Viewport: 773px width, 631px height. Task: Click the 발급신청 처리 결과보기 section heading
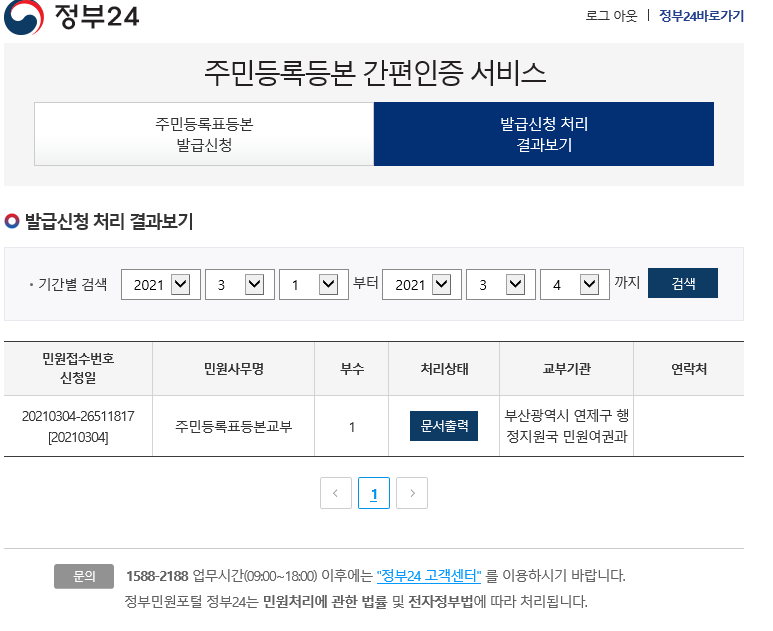coord(108,221)
